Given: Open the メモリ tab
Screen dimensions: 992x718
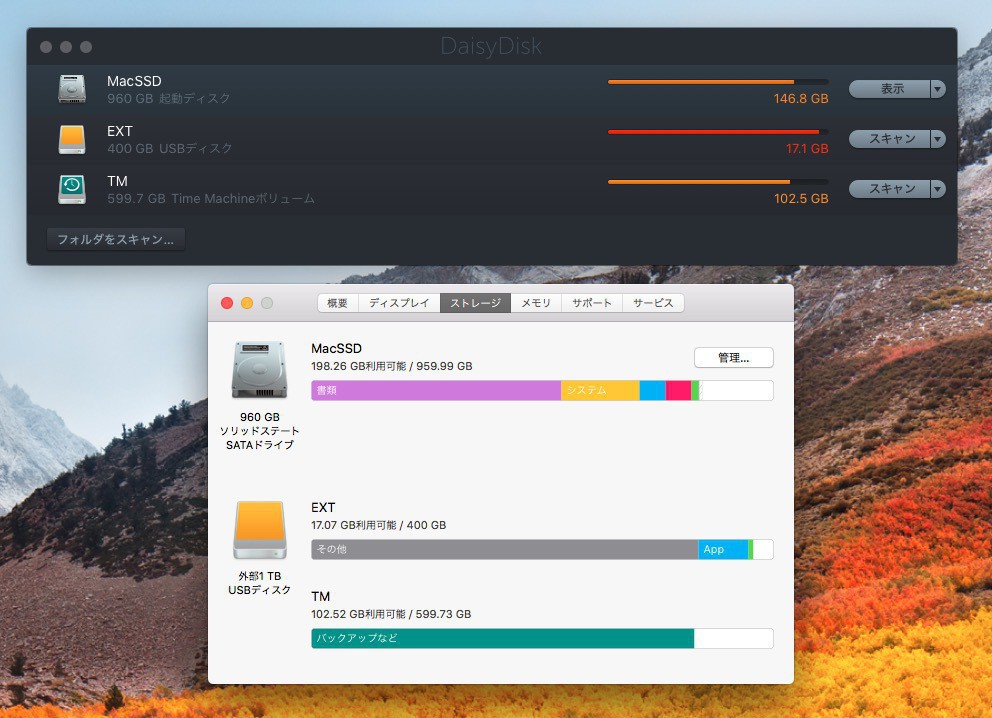Looking at the screenshot, I should [x=536, y=303].
